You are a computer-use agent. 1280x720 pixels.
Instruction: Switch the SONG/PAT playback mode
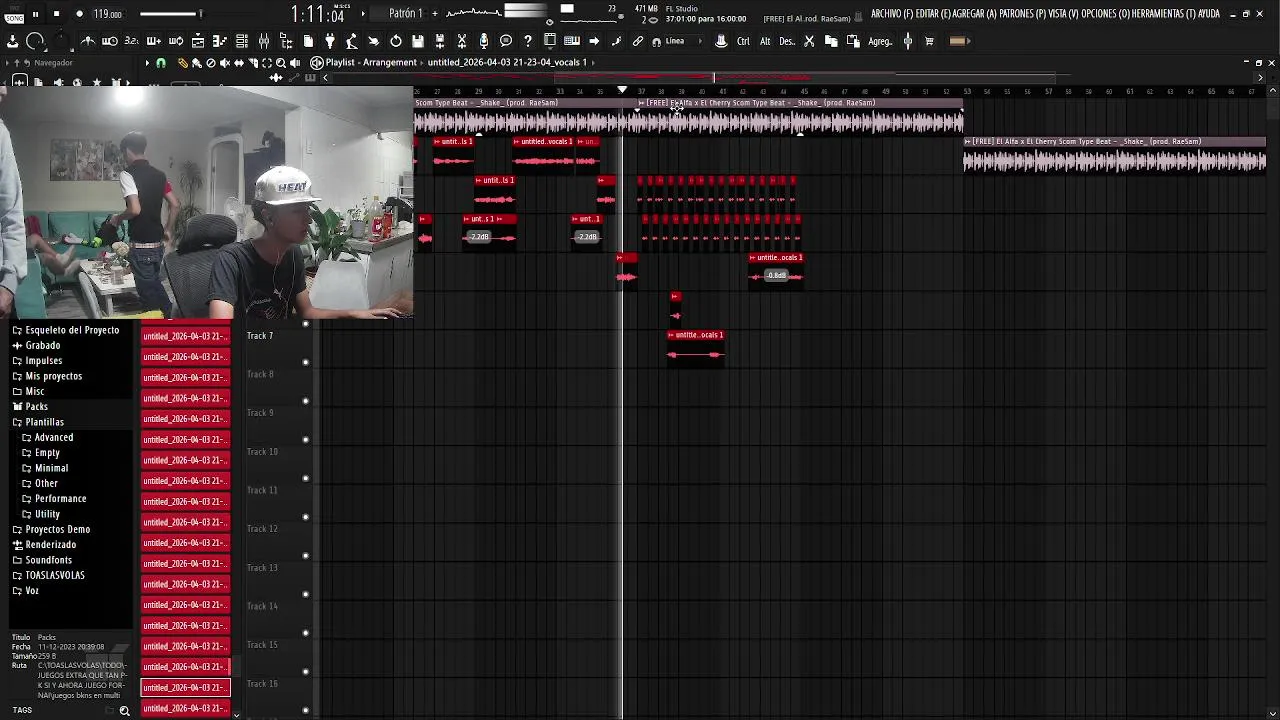(x=13, y=14)
